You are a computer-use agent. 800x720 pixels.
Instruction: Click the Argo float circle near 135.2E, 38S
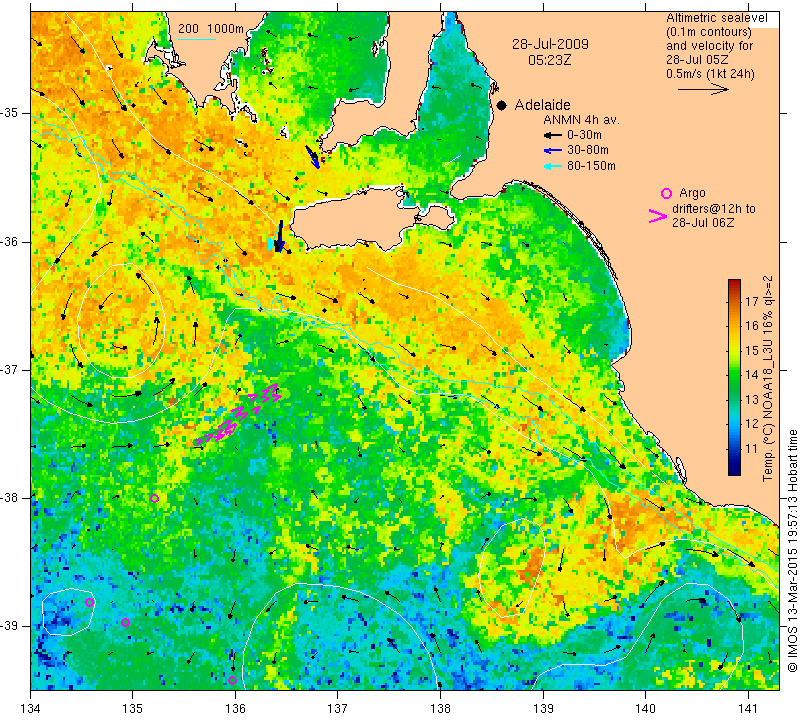pyautogui.click(x=155, y=499)
